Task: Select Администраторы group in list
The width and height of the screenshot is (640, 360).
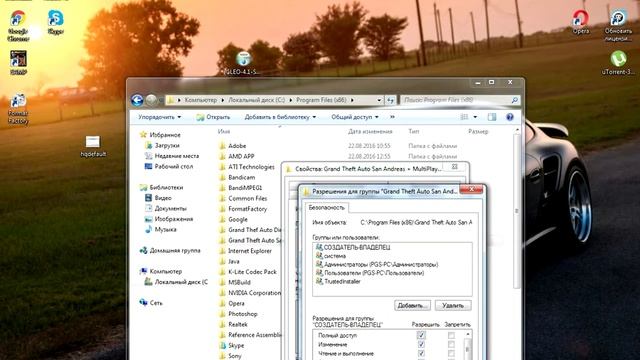Action: (x=377, y=264)
